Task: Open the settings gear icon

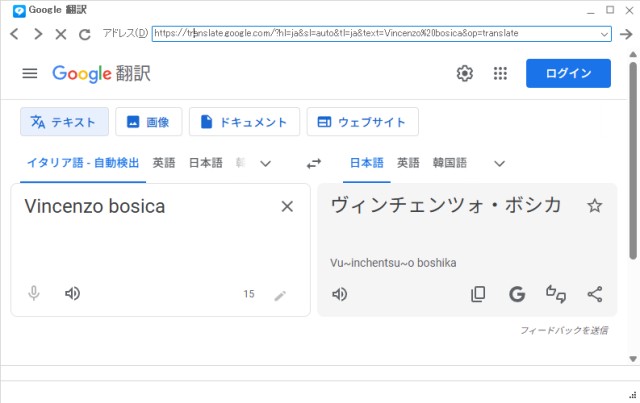Action: (464, 73)
